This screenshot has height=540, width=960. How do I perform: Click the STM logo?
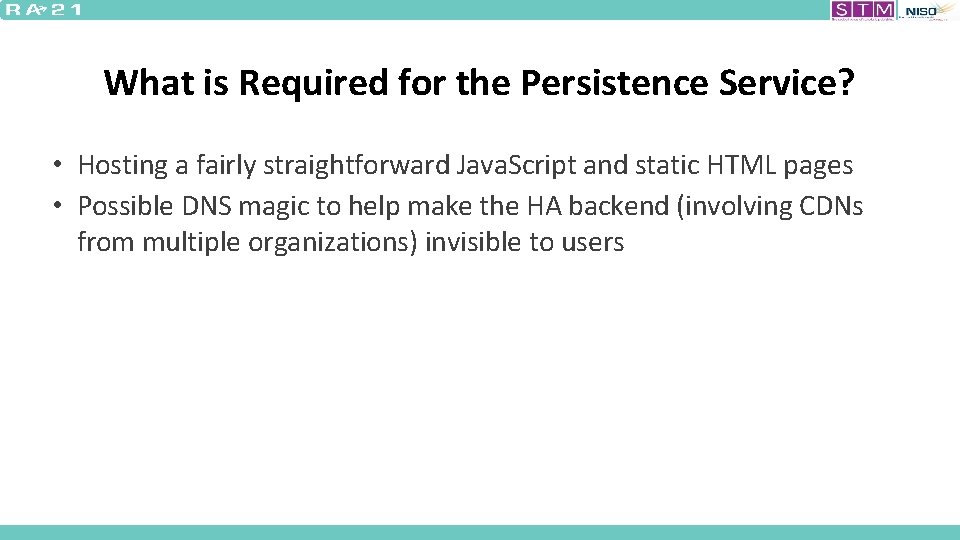(863, 10)
